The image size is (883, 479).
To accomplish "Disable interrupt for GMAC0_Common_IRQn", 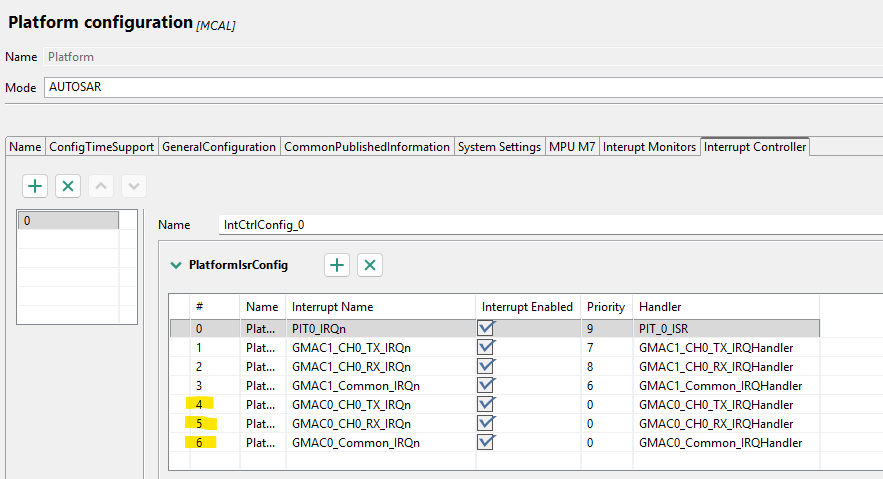I will tap(486, 442).
